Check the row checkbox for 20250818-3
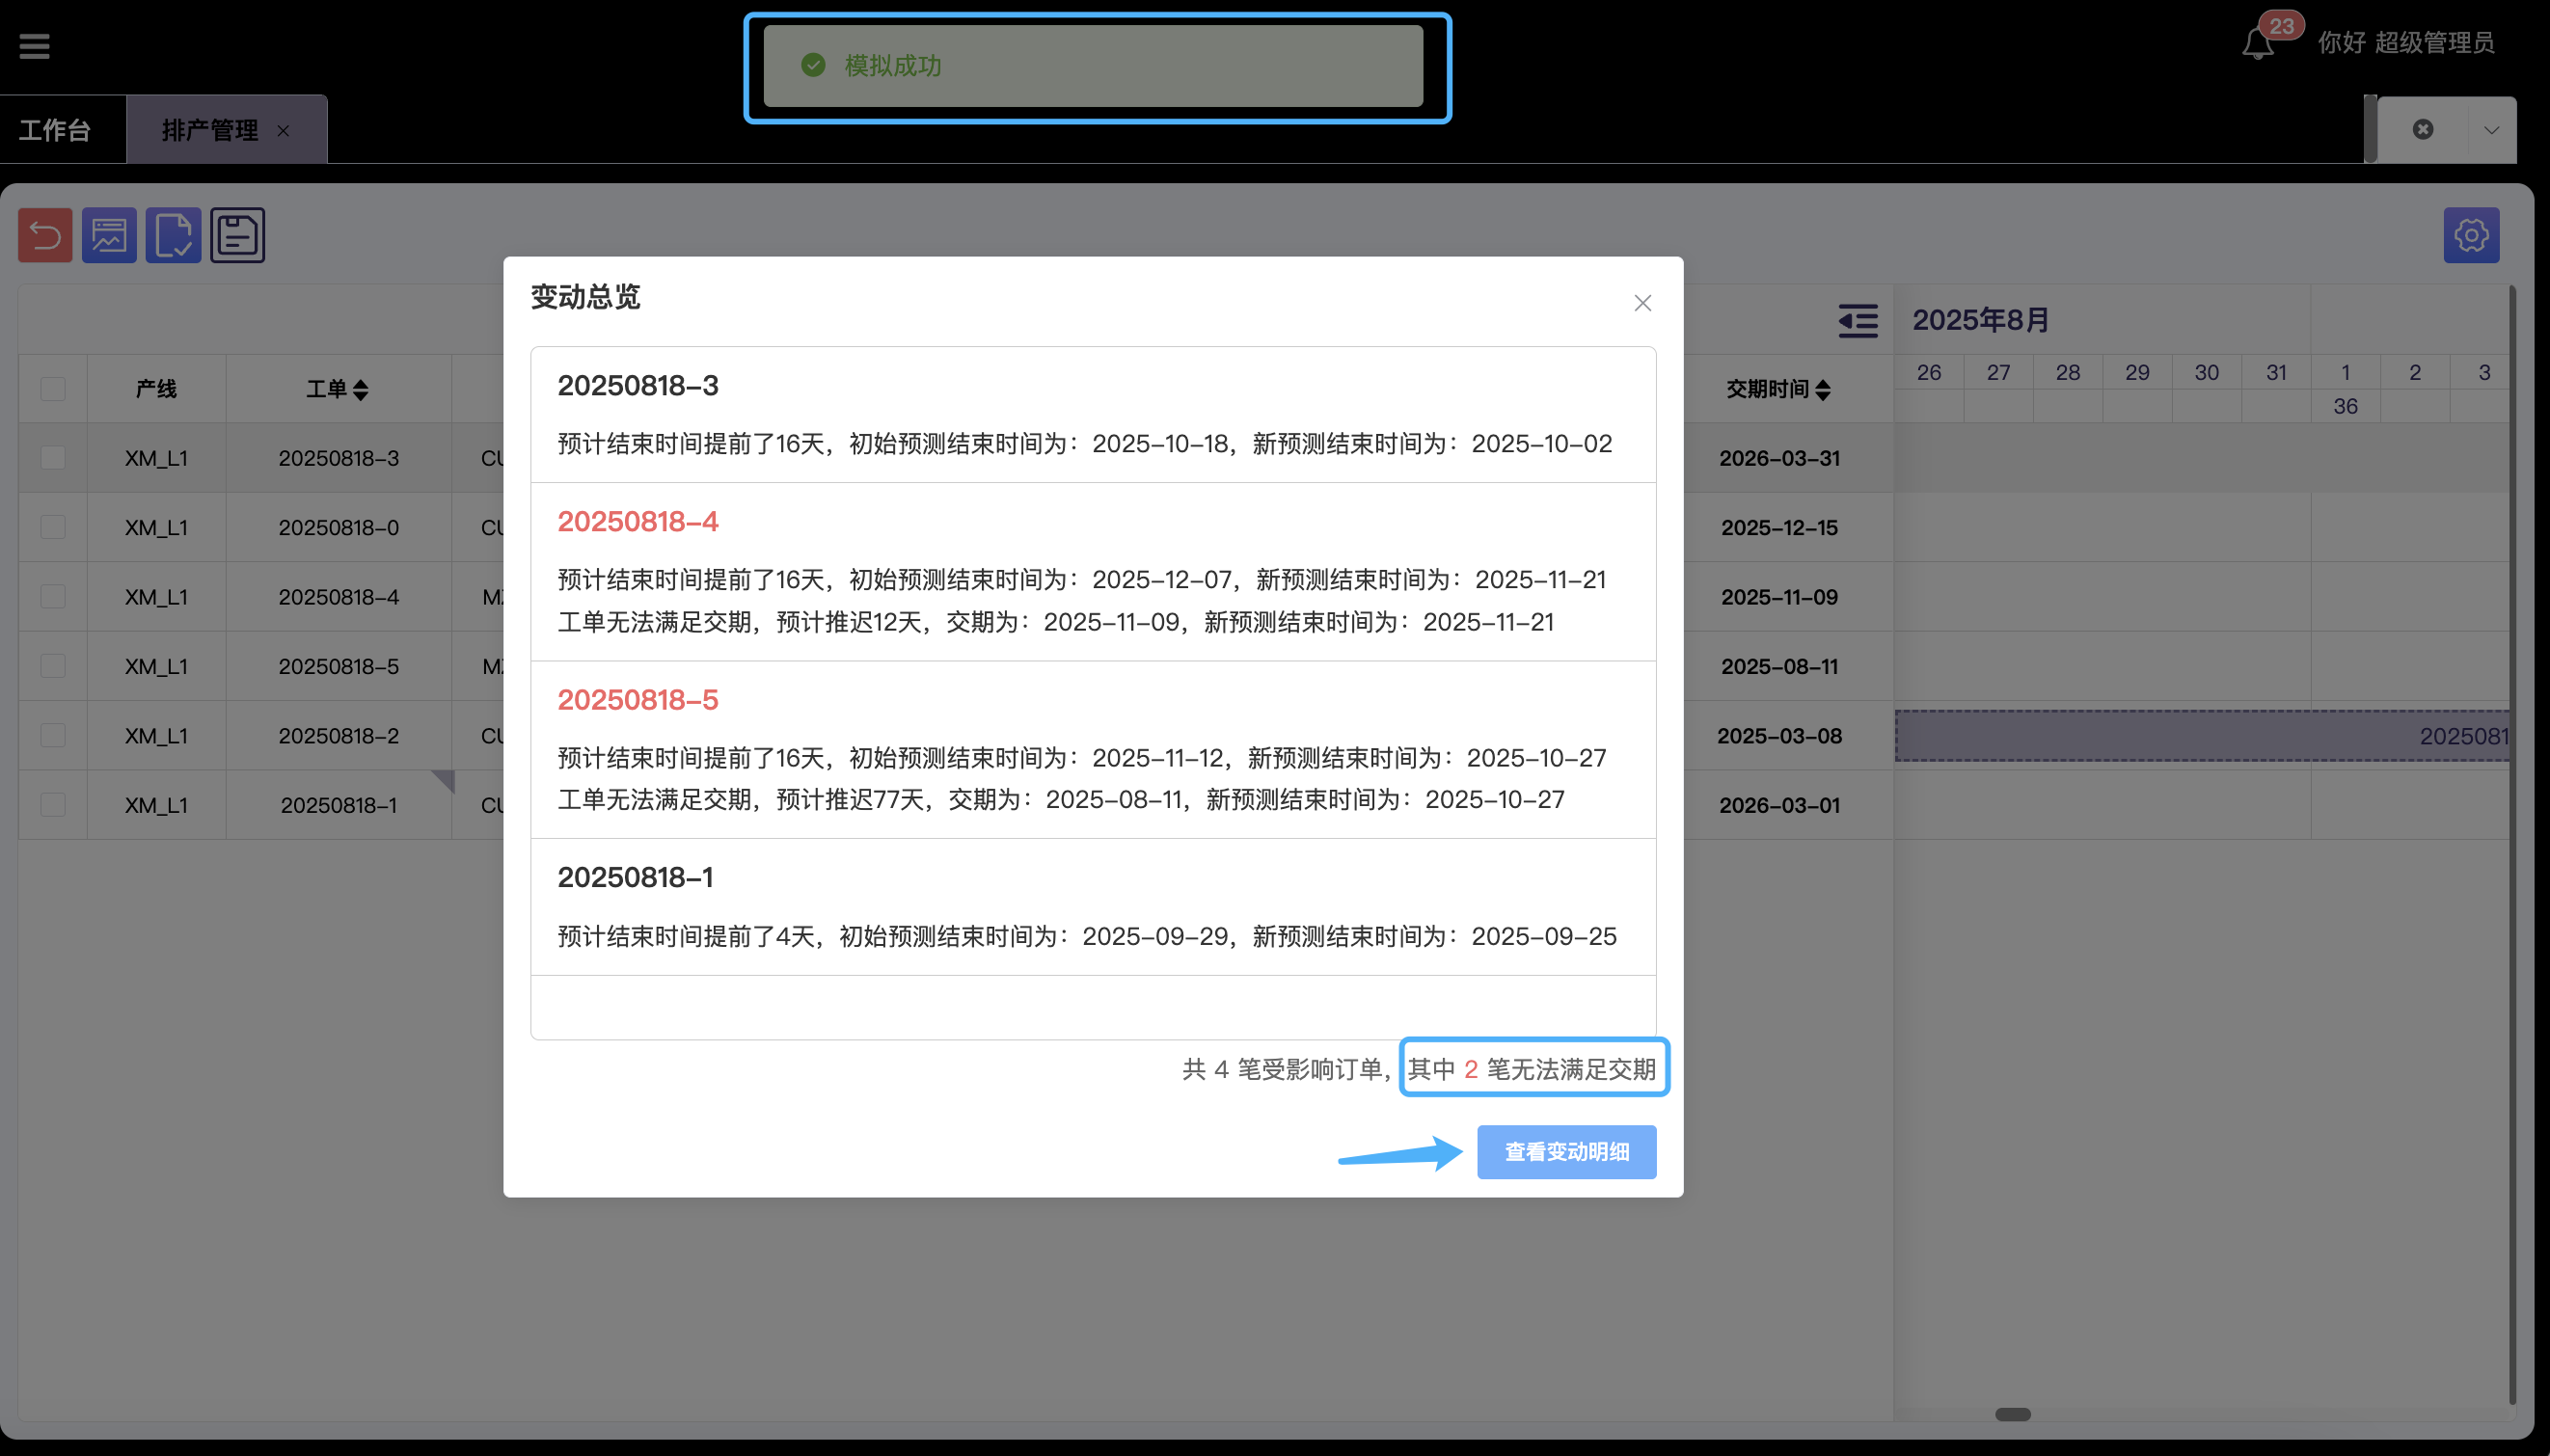Image resolution: width=2550 pixels, height=1456 pixels. (53, 458)
